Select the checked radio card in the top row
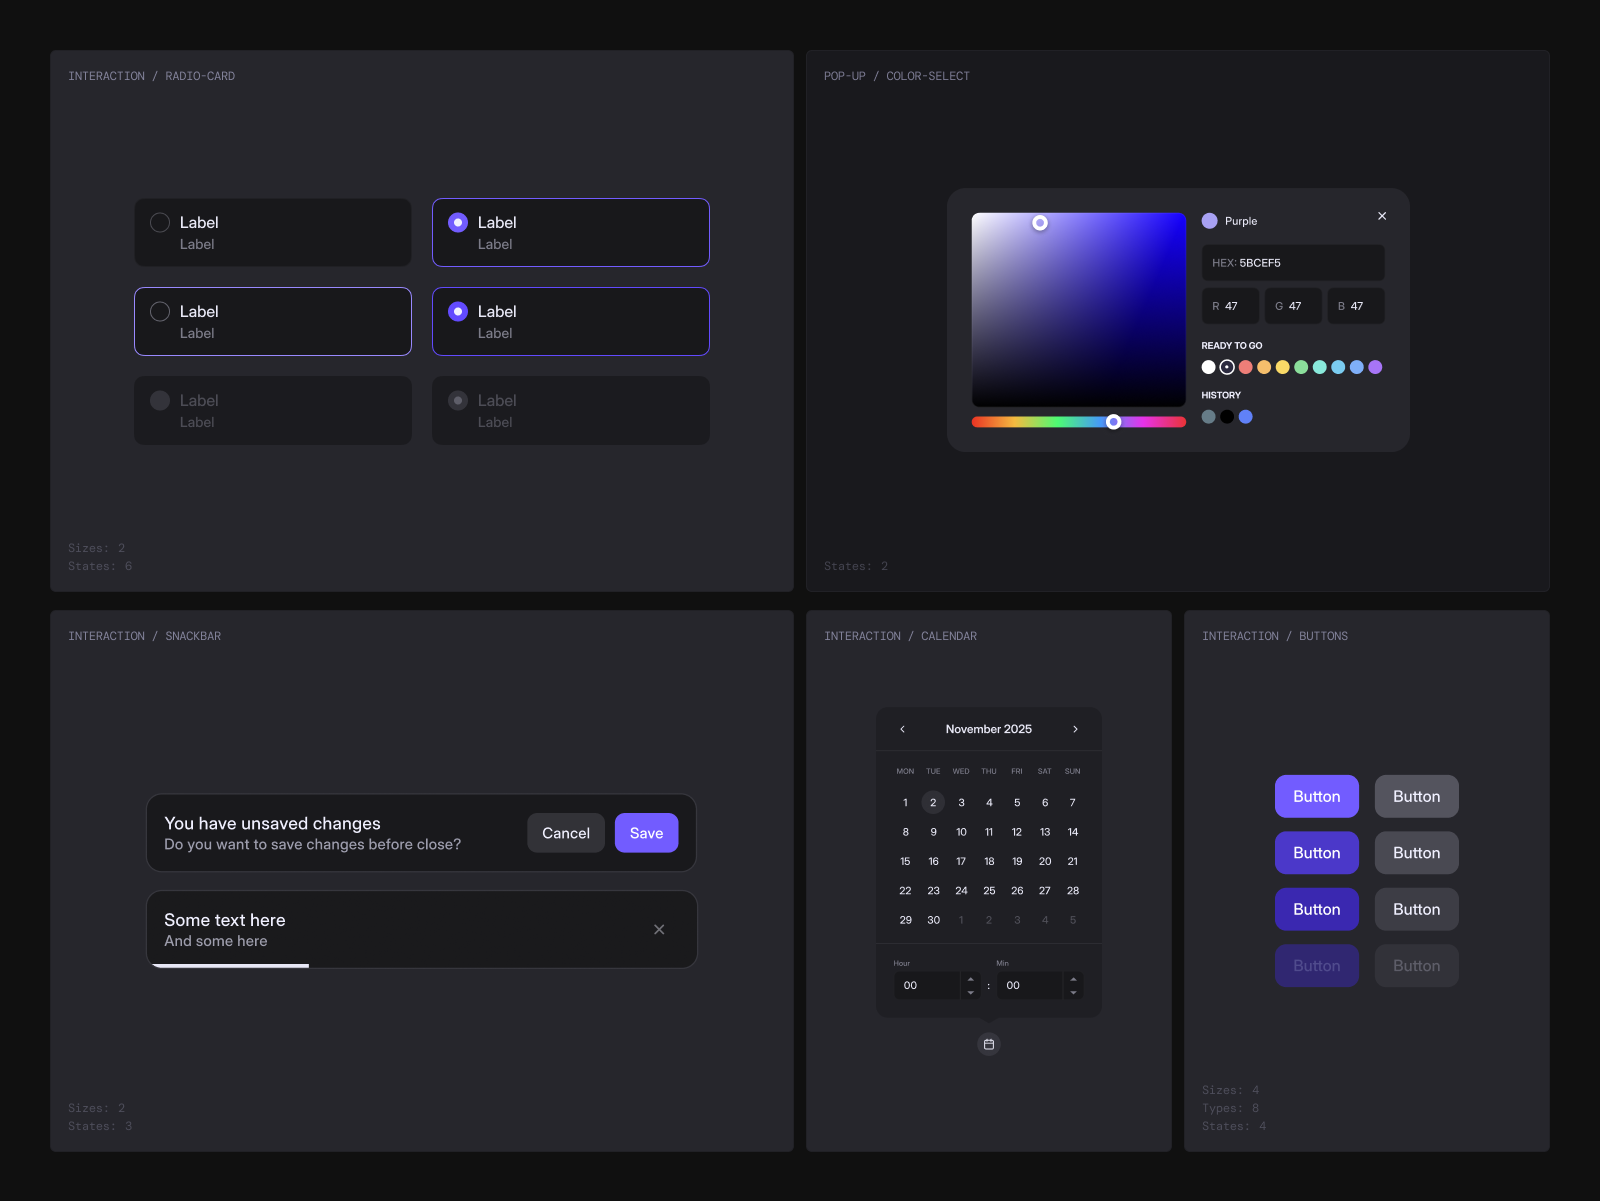The width and height of the screenshot is (1600, 1201). coord(571,232)
